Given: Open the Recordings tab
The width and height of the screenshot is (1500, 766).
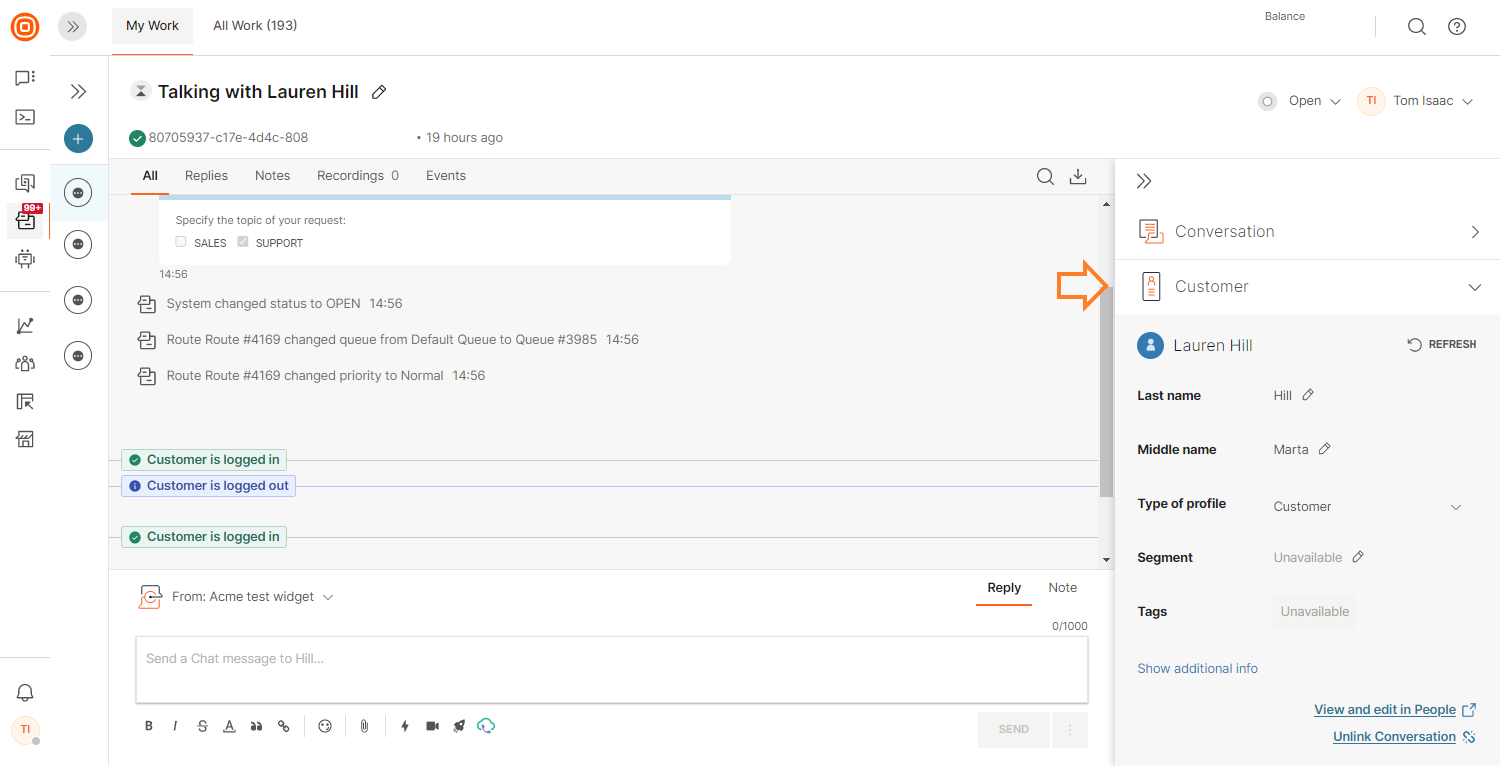Looking at the screenshot, I should click(357, 176).
